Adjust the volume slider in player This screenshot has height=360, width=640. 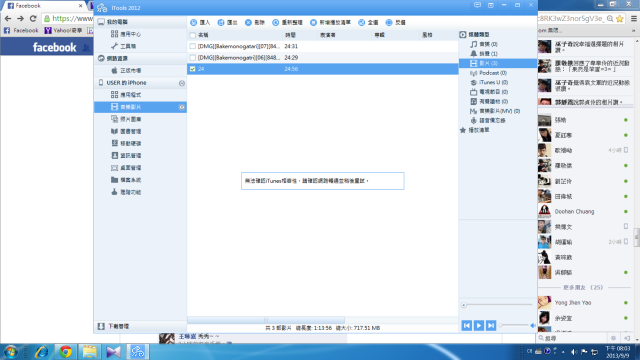coord(514,325)
